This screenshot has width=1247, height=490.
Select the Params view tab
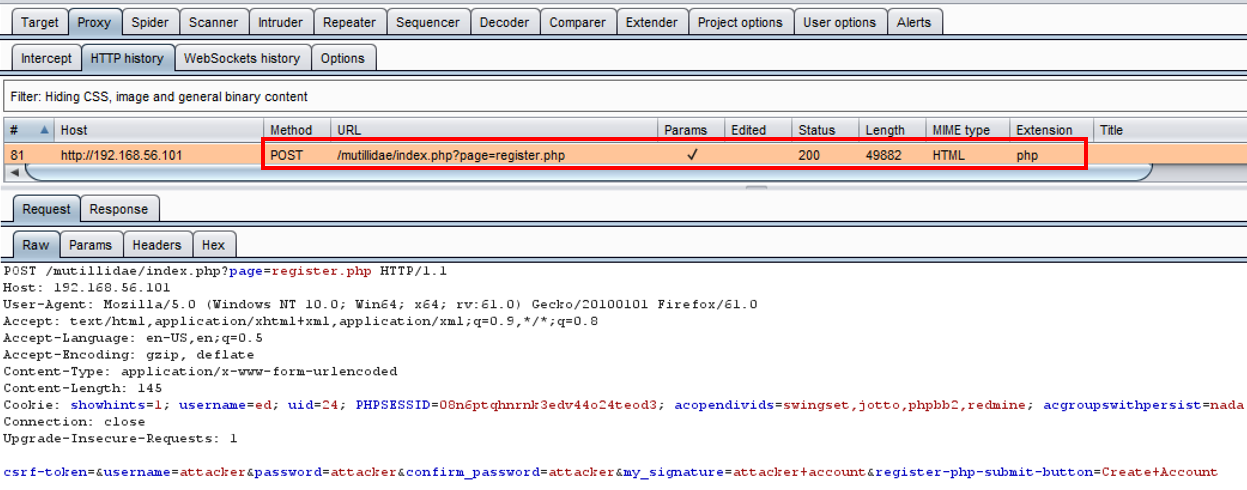[90, 245]
